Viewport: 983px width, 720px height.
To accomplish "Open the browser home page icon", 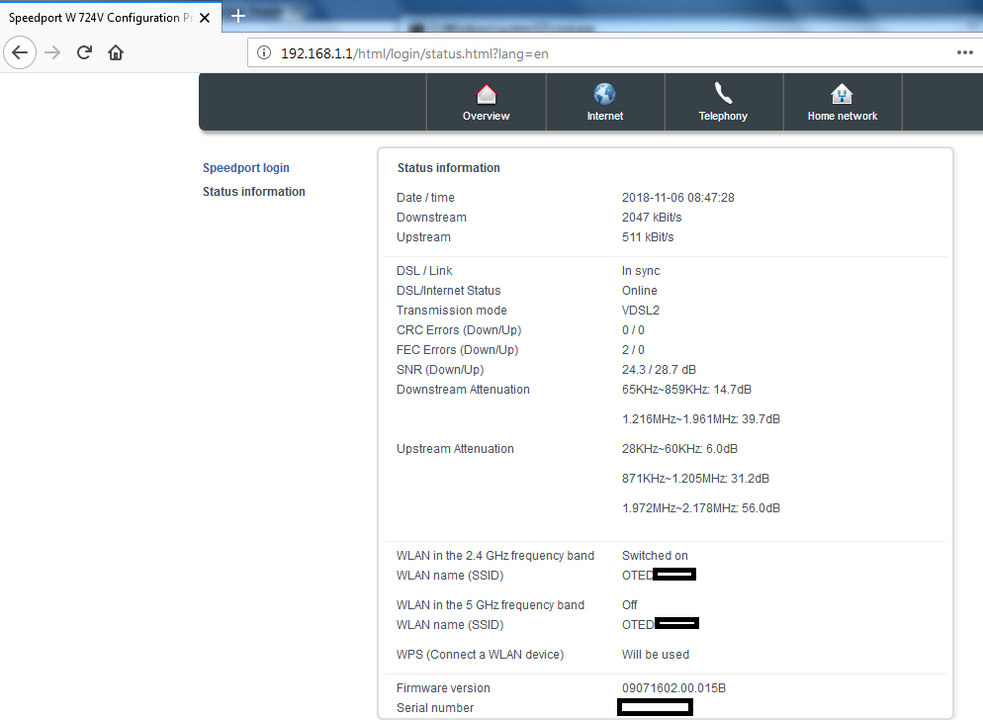I will [x=115, y=53].
